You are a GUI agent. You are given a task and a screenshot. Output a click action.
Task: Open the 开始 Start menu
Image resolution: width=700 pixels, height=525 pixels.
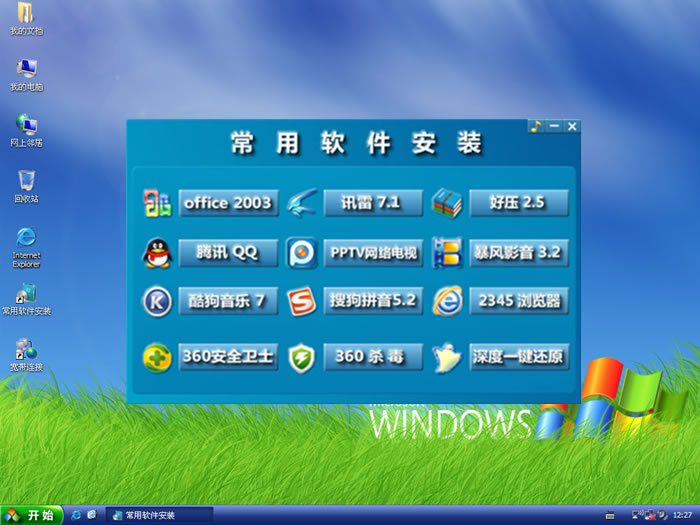click(31, 516)
